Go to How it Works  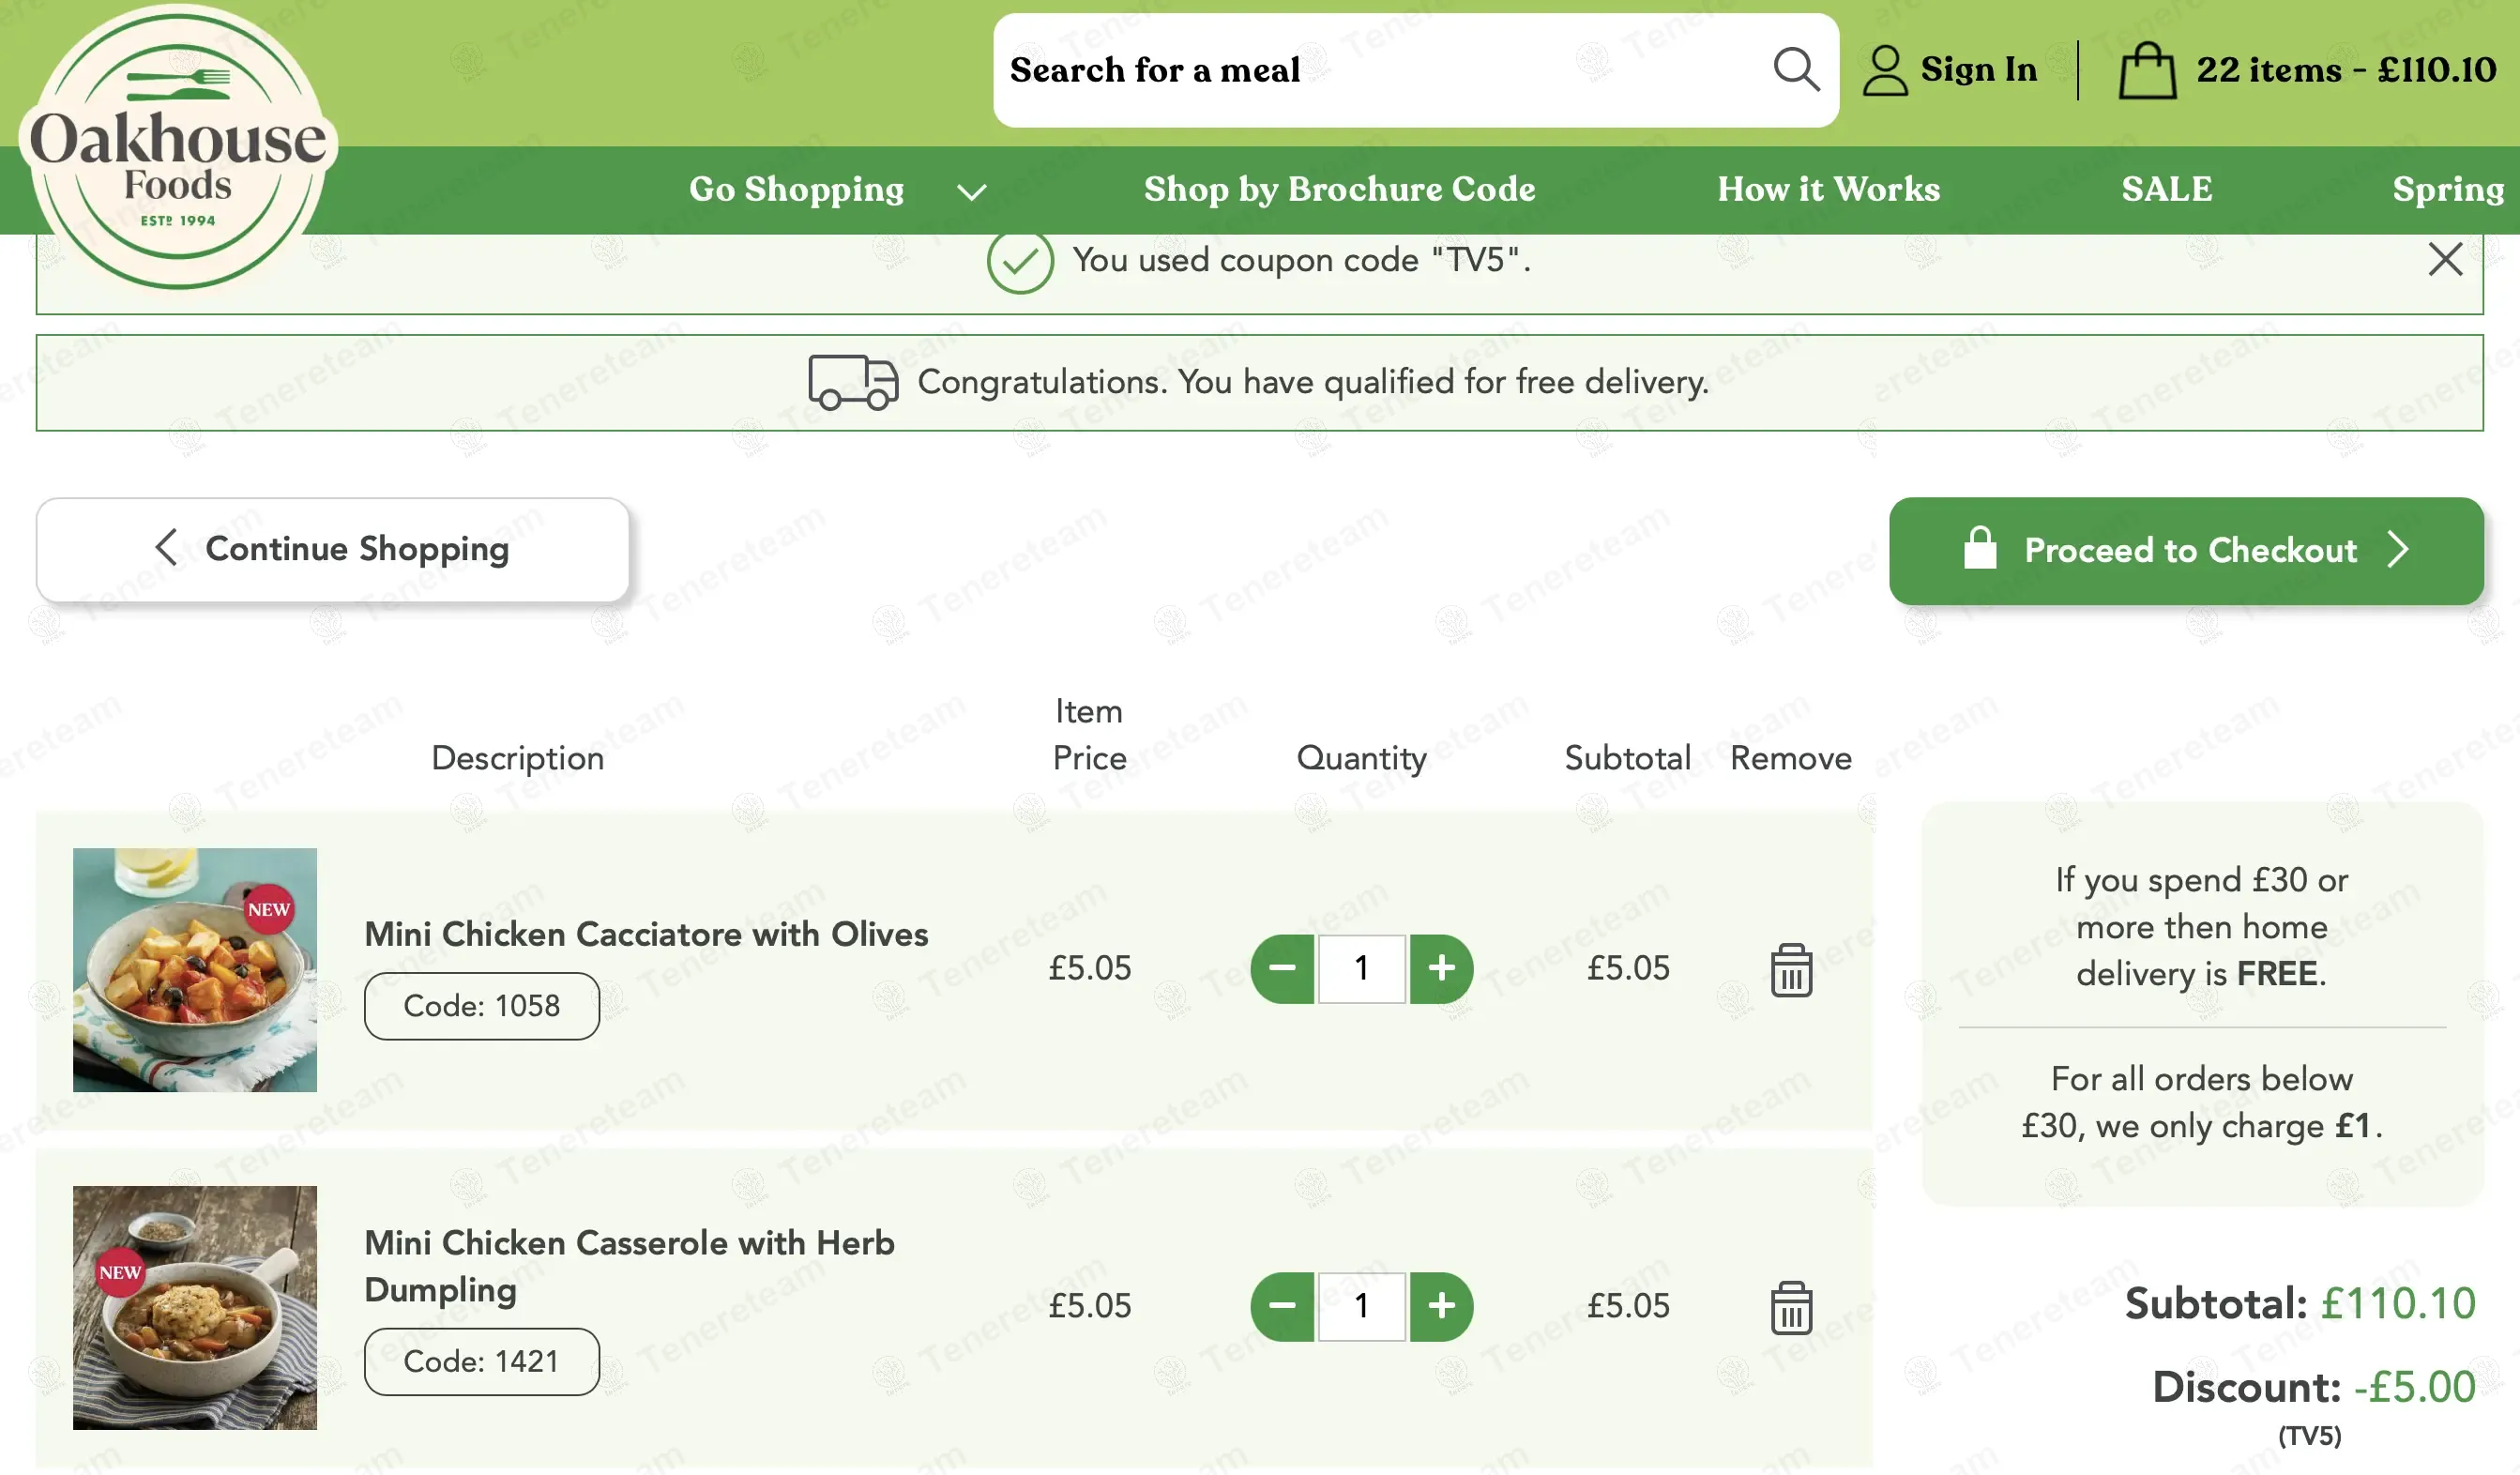[x=1828, y=189]
